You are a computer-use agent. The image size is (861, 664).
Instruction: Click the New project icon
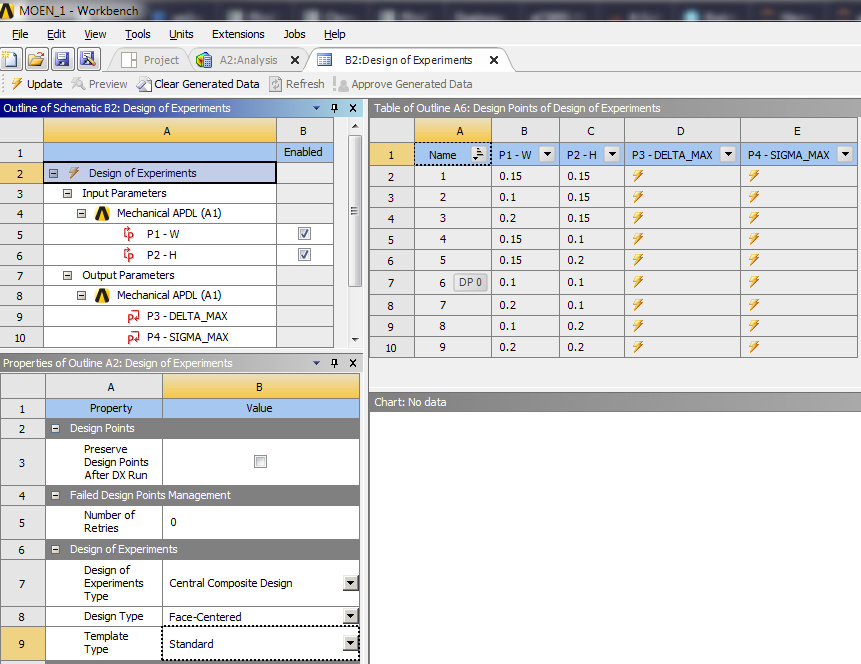pos(11,59)
